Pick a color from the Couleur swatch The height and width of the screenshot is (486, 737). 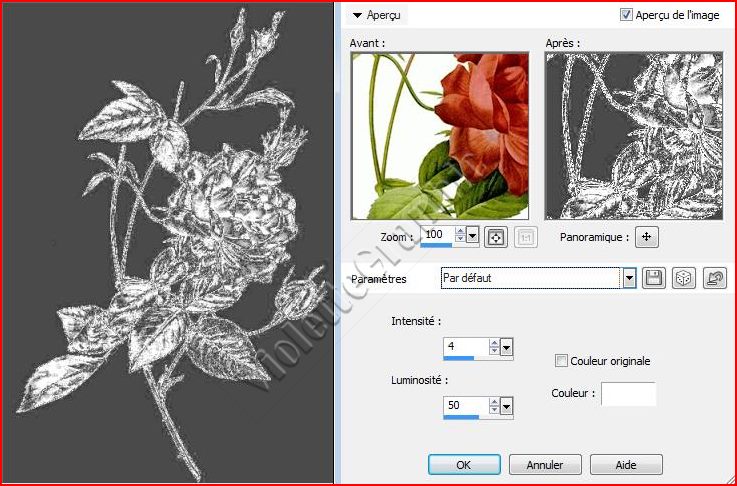click(628, 394)
